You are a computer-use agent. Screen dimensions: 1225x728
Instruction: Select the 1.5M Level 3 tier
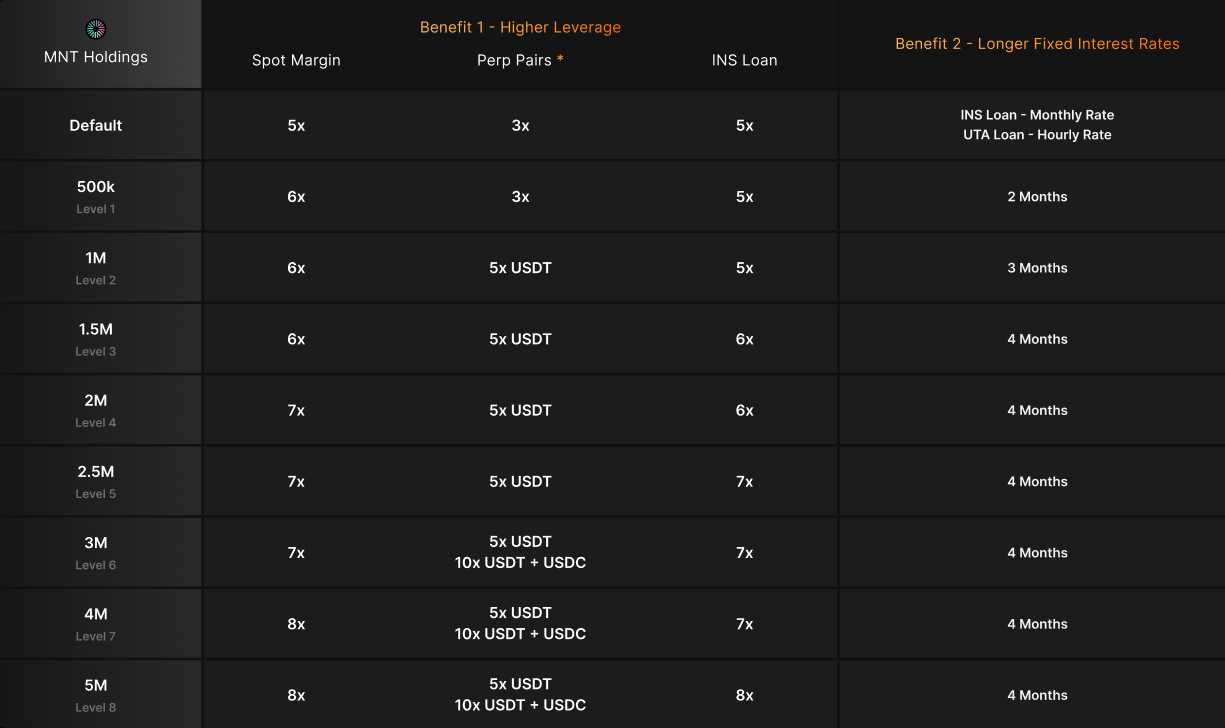(96, 338)
